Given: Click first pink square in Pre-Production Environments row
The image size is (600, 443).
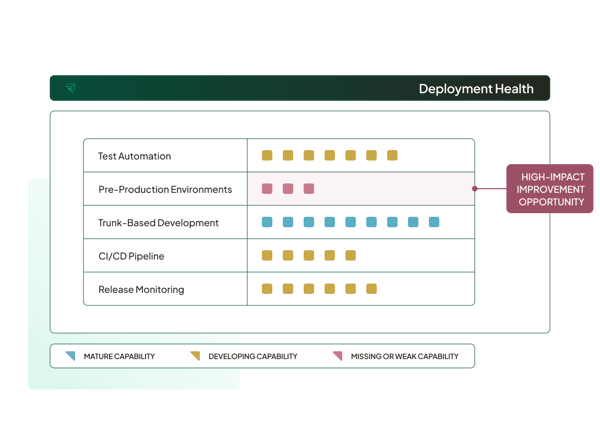Looking at the screenshot, I should (x=267, y=189).
